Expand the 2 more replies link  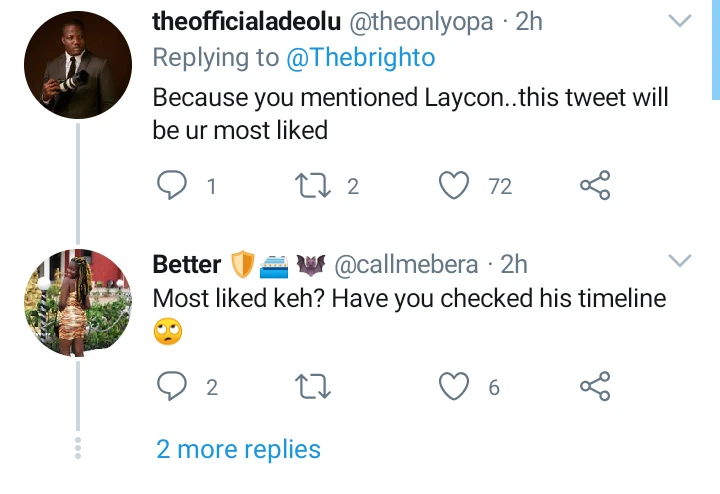tap(238, 449)
